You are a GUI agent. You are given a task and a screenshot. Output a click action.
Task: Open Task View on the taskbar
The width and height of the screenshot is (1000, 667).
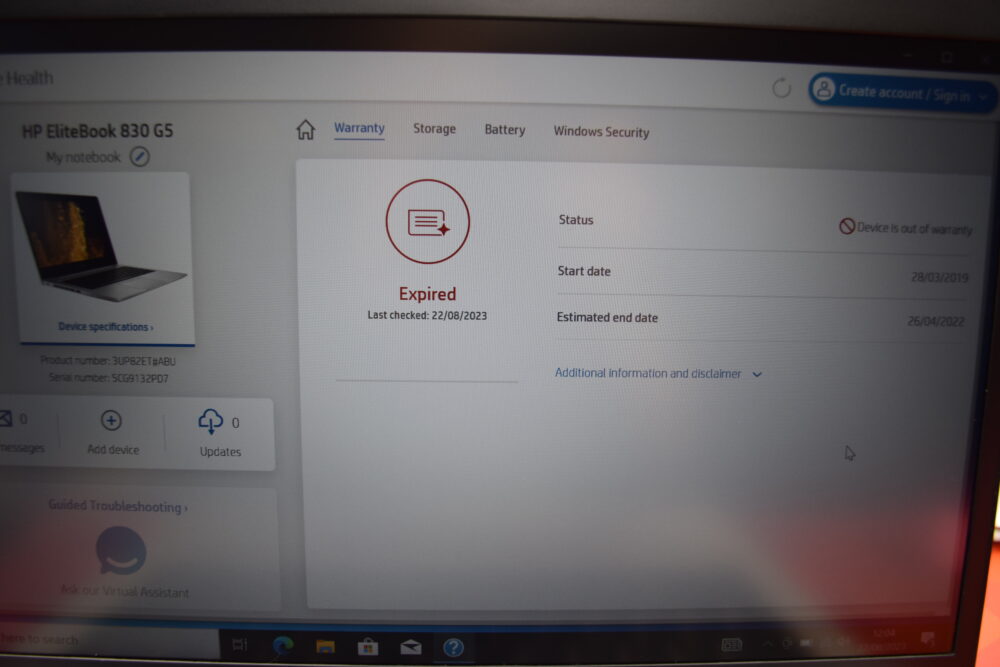coord(240,645)
